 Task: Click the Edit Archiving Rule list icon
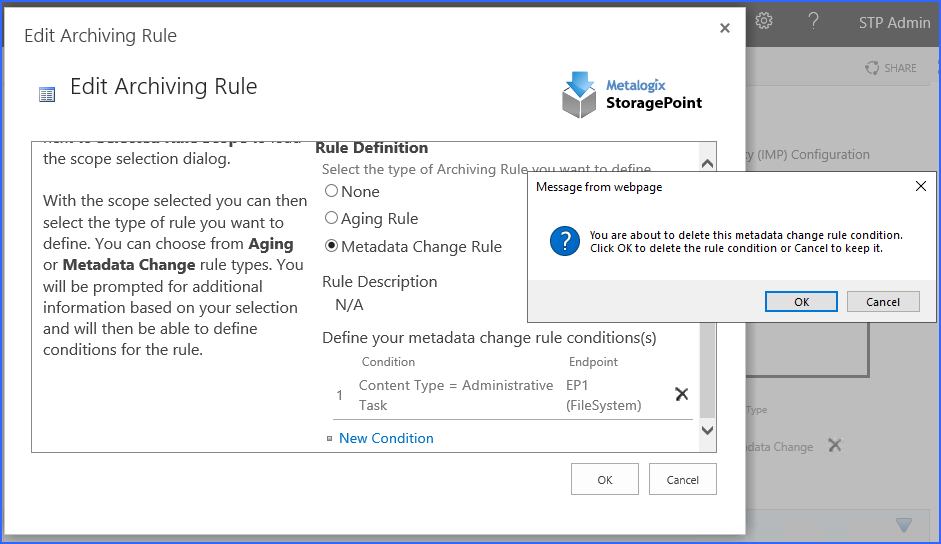pos(47,94)
